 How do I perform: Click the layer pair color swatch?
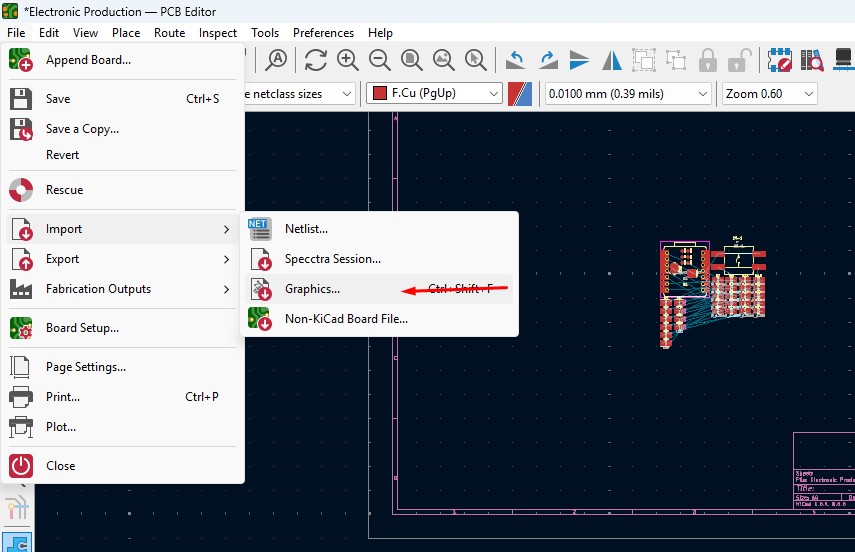coord(520,94)
